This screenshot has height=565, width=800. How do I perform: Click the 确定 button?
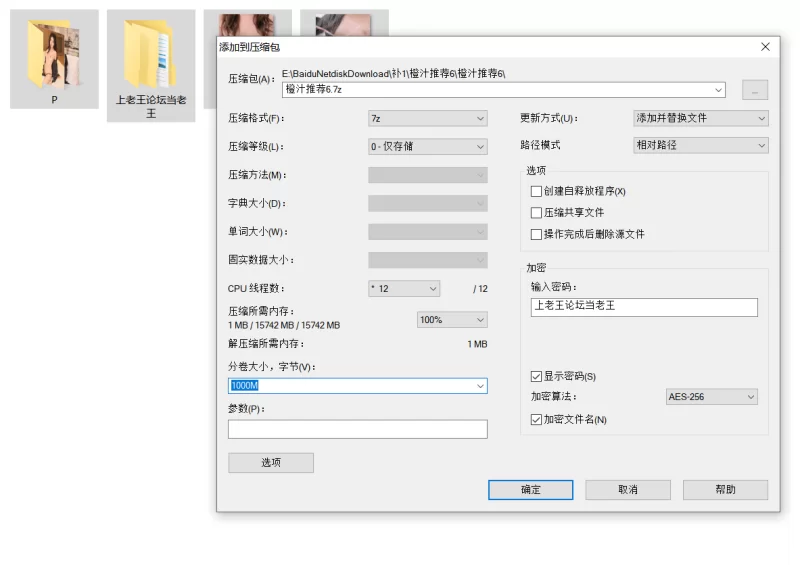click(x=531, y=490)
